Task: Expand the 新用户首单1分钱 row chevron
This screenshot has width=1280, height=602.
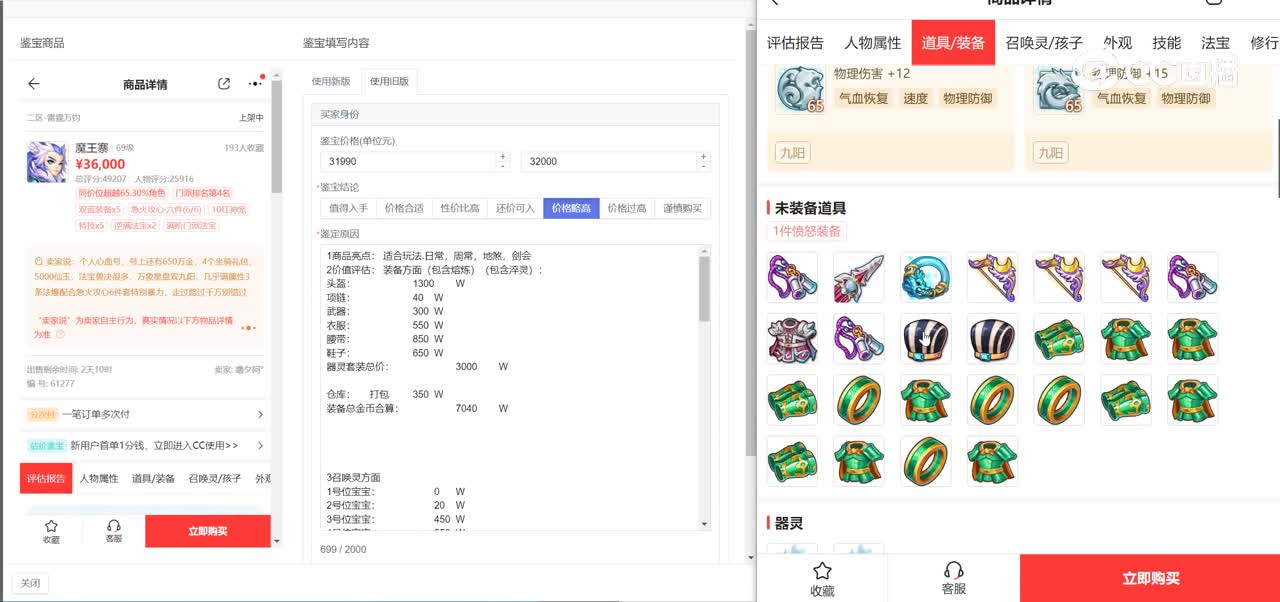Action: [x=261, y=445]
